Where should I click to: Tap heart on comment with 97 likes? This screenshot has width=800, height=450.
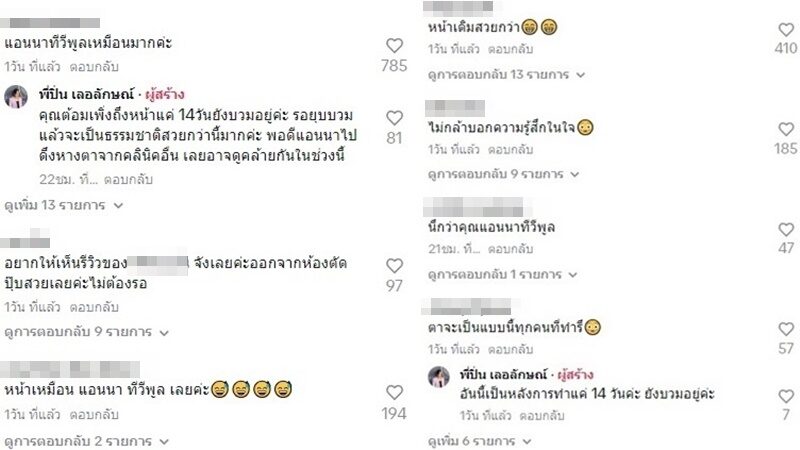[394, 266]
